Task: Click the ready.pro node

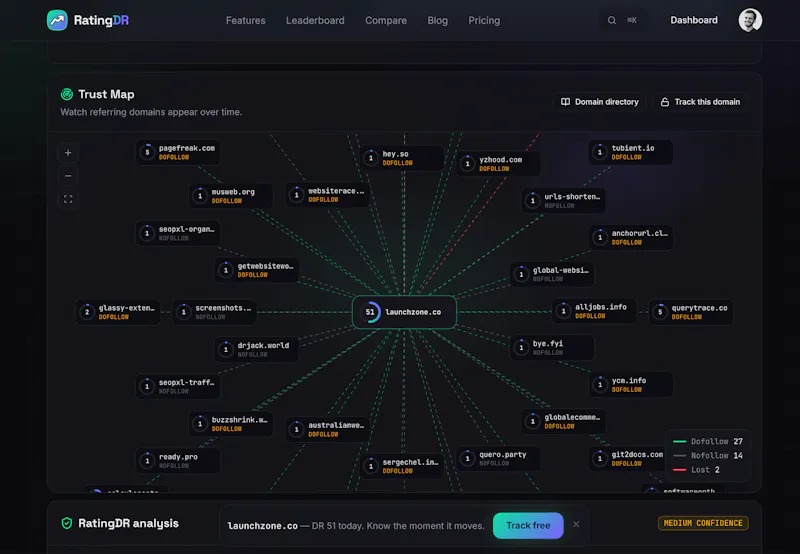Action: pos(178,461)
